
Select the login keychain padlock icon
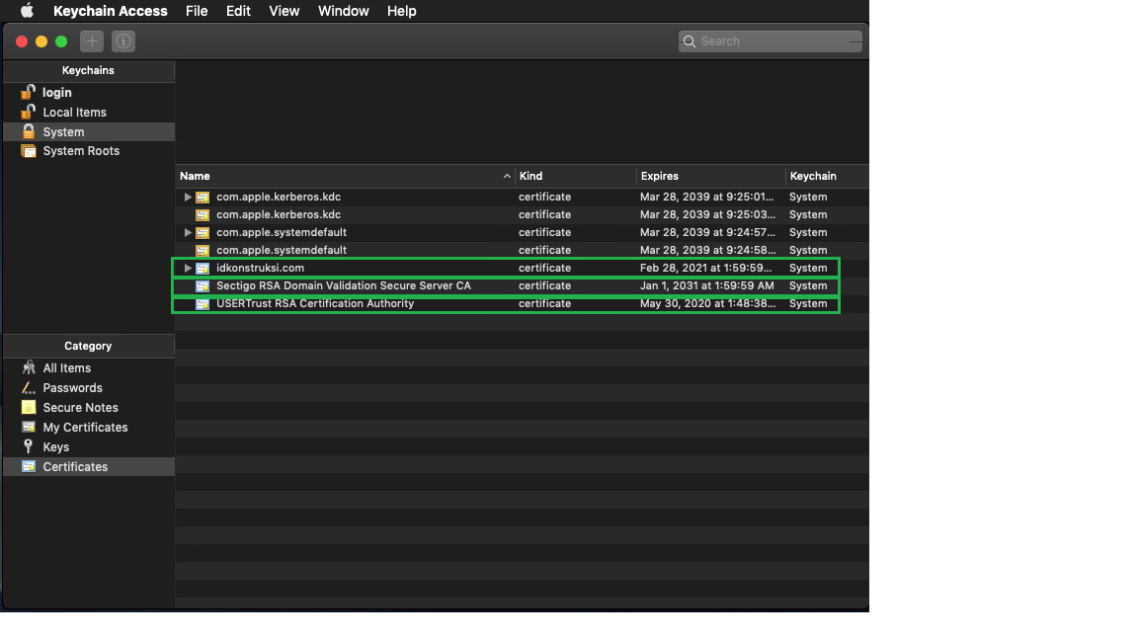(28, 92)
